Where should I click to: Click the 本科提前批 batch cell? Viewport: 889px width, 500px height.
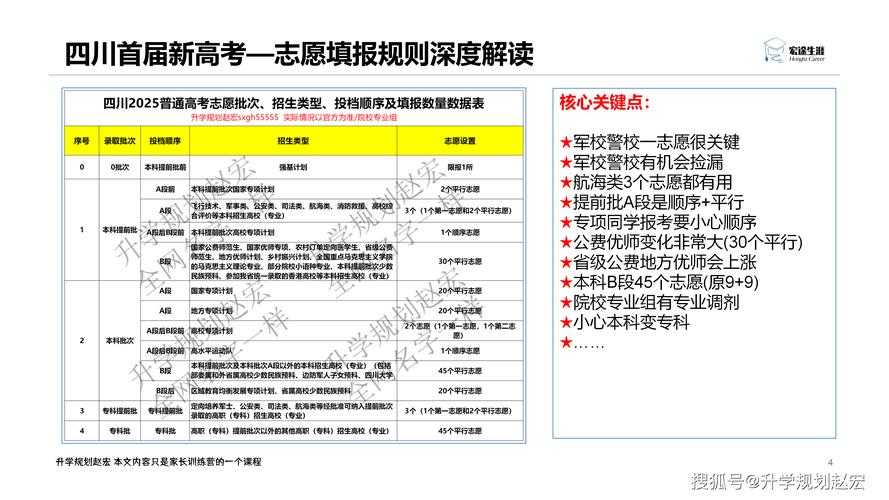[120, 230]
